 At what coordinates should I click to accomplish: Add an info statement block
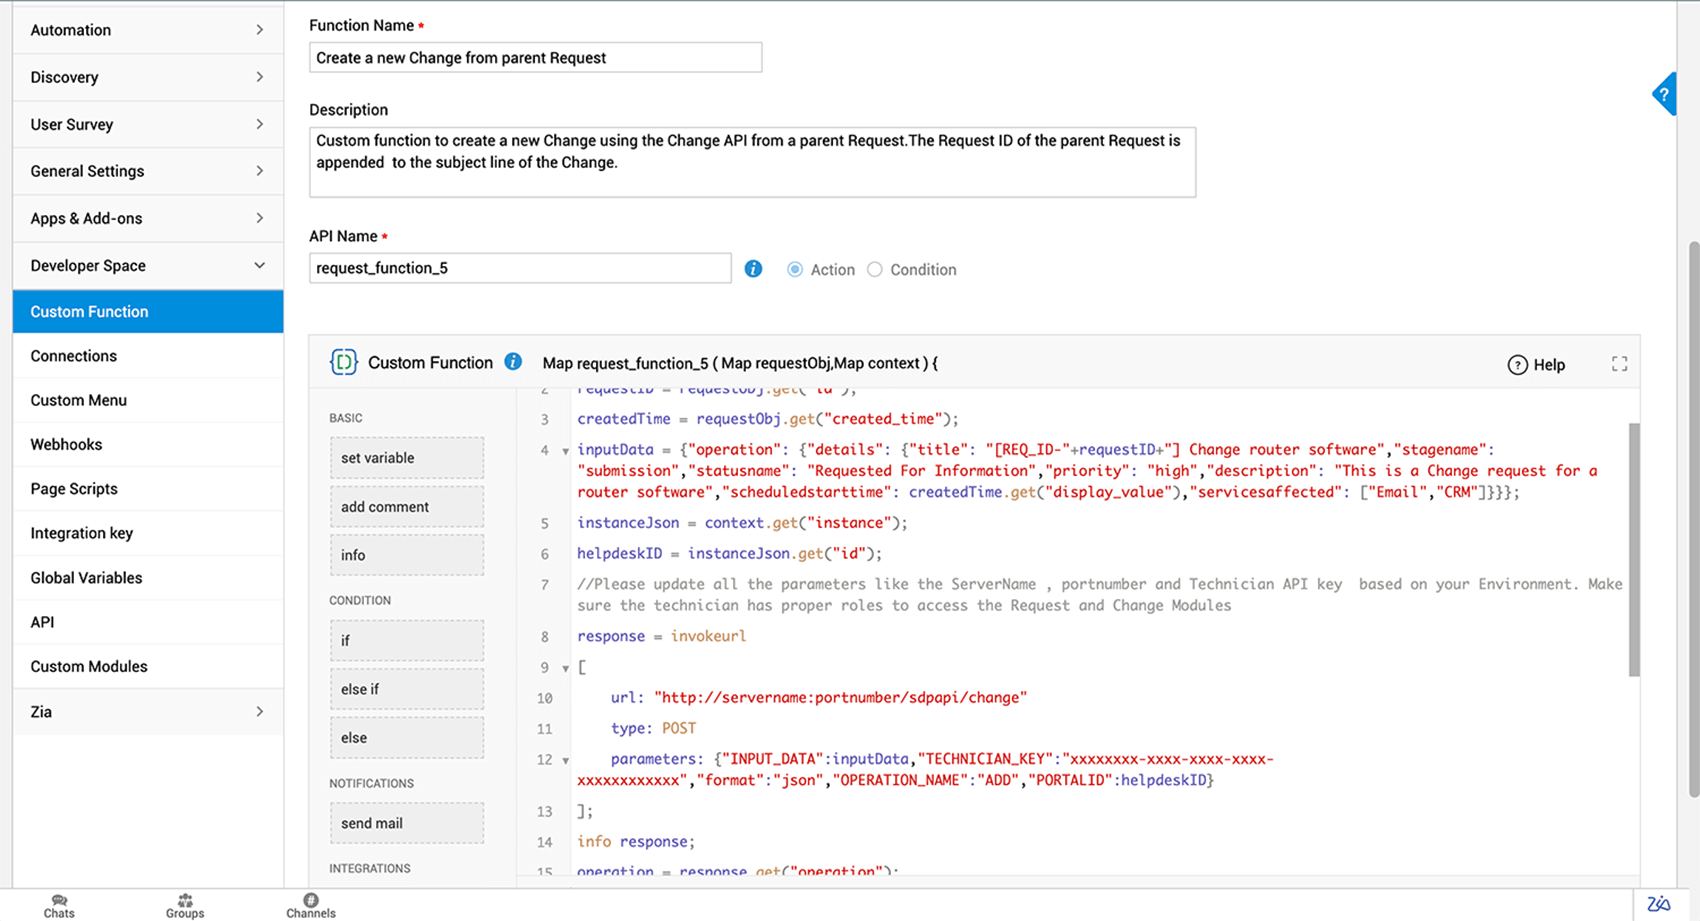pyautogui.click(x=406, y=555)
